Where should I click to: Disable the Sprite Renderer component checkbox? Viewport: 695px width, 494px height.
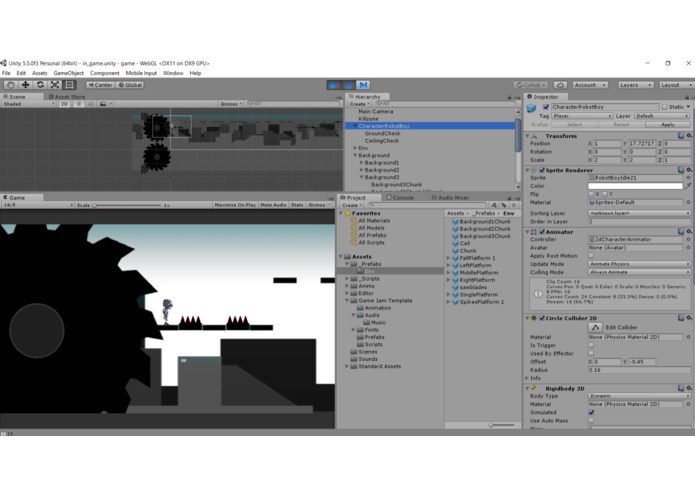(x=542, y=170)
